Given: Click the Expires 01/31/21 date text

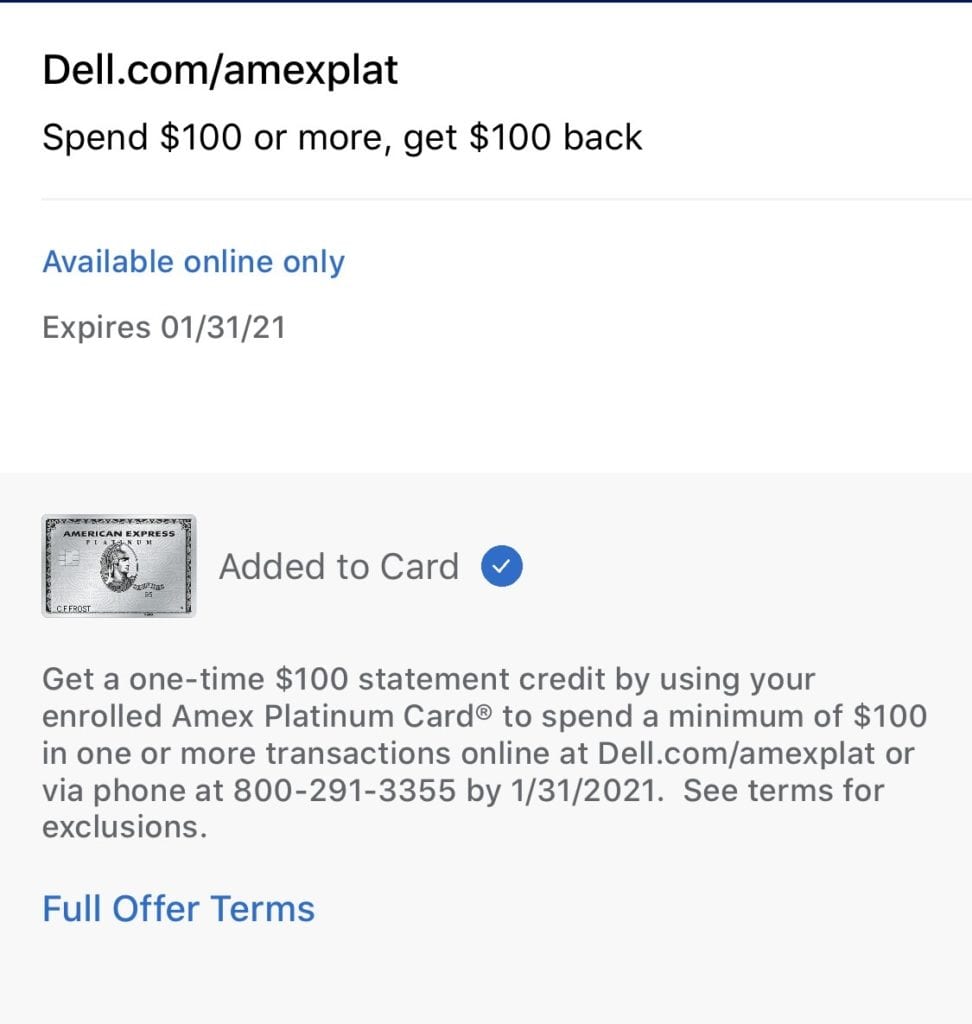Looking at the screenshot, I should pyautogui.click(x=164, y=327).
